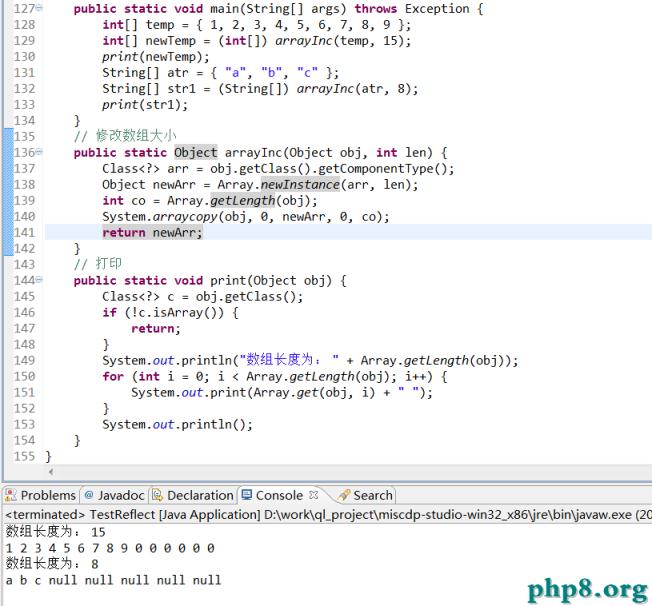The height and width of the screenshot is (606, 652).
Task: Collapse the arrayInc method at line 136
Action: [x=39, y=152]
